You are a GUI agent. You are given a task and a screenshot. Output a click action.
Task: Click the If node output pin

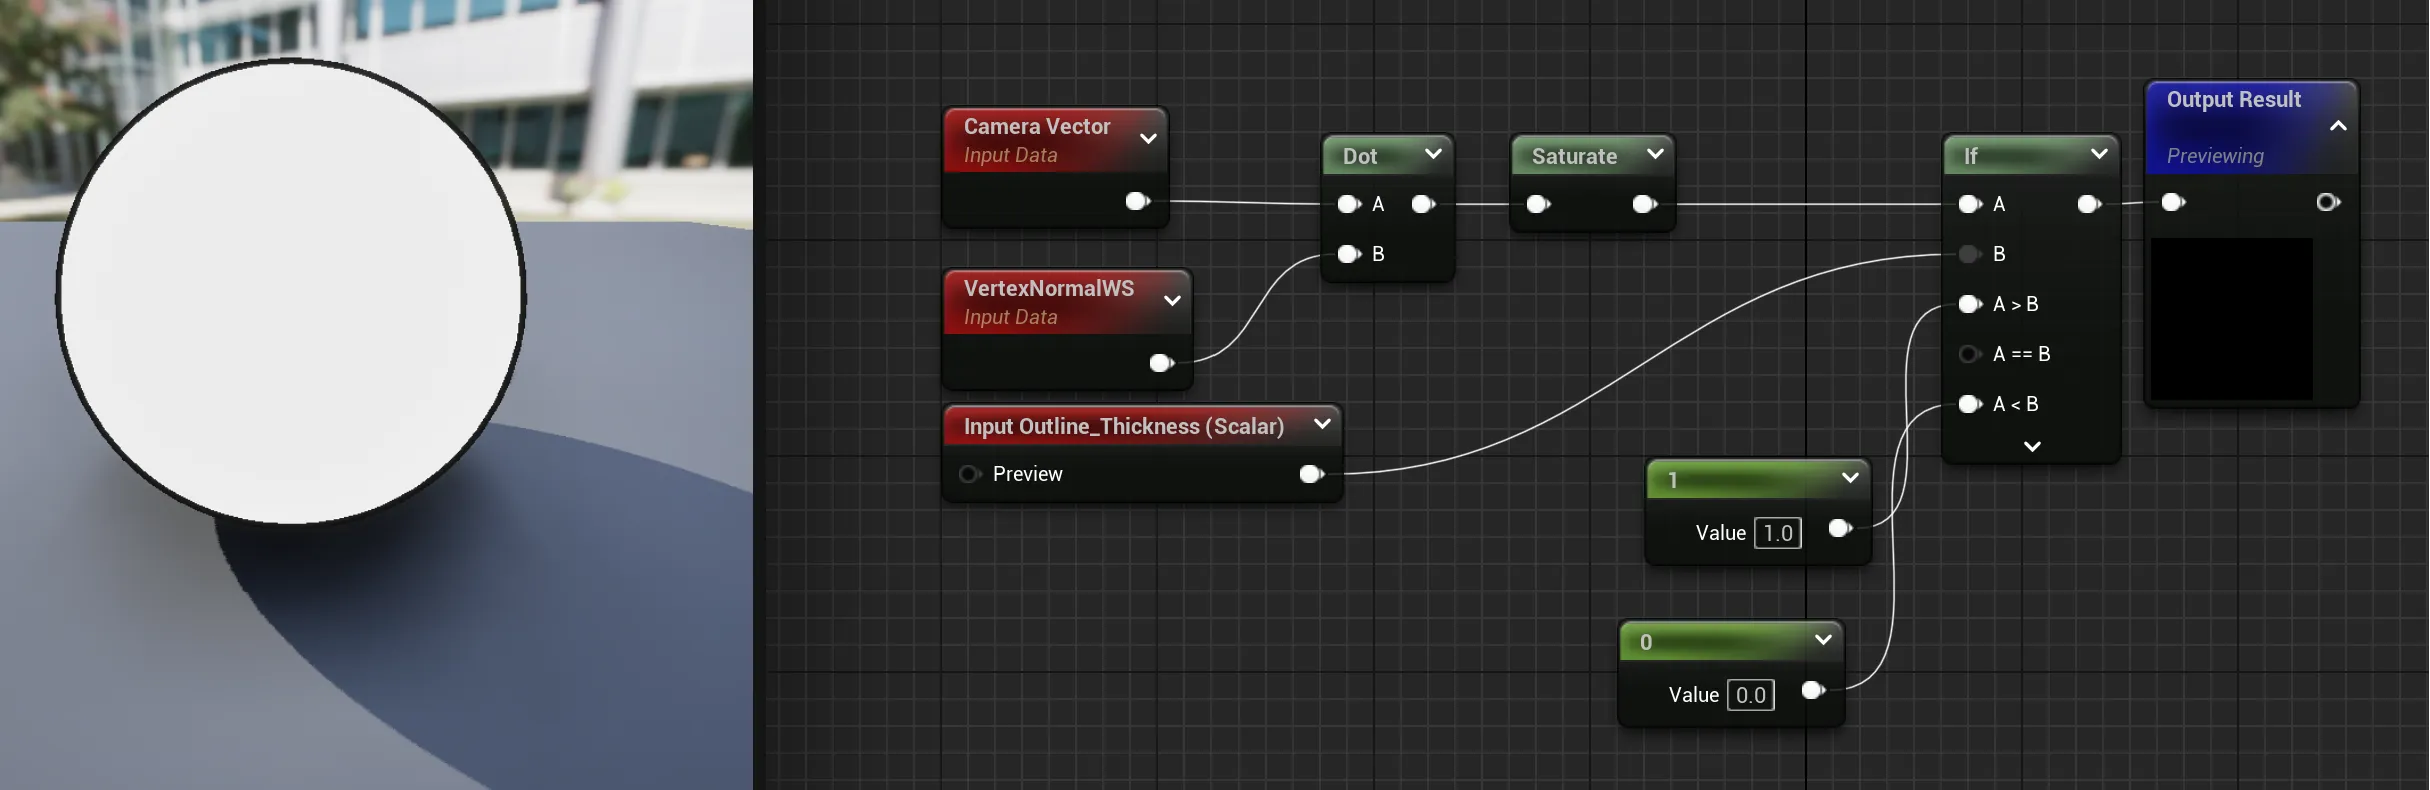point(2089,204)
